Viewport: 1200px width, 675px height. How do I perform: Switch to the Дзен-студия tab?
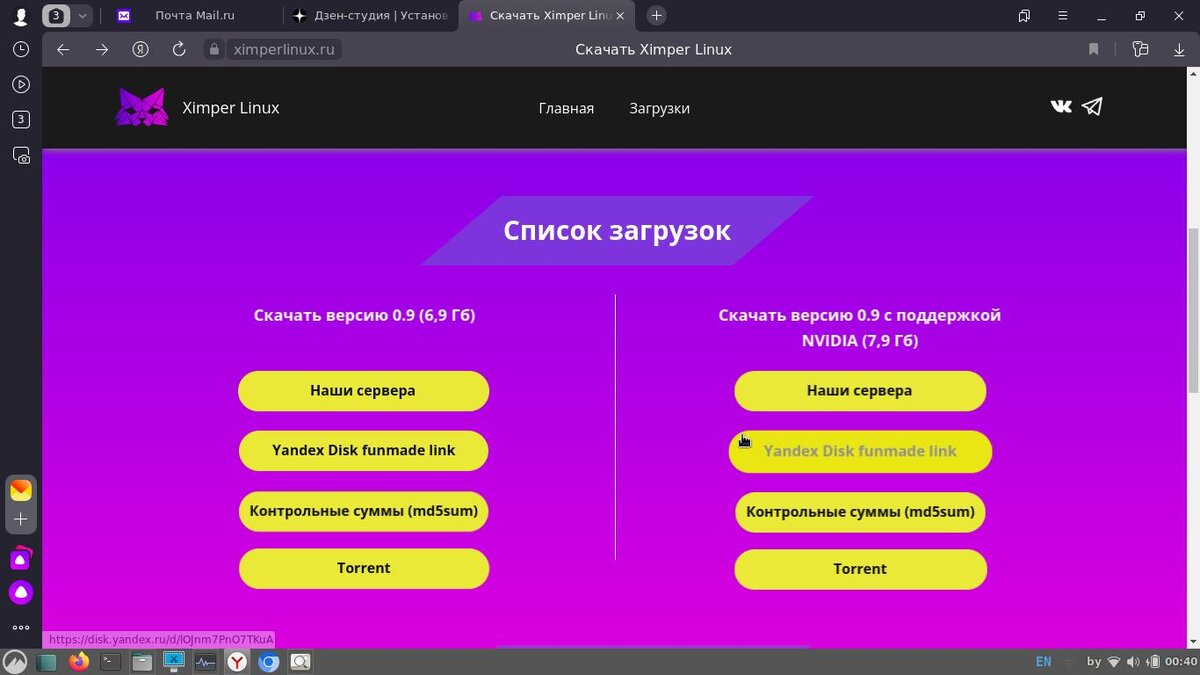point(370,16)
